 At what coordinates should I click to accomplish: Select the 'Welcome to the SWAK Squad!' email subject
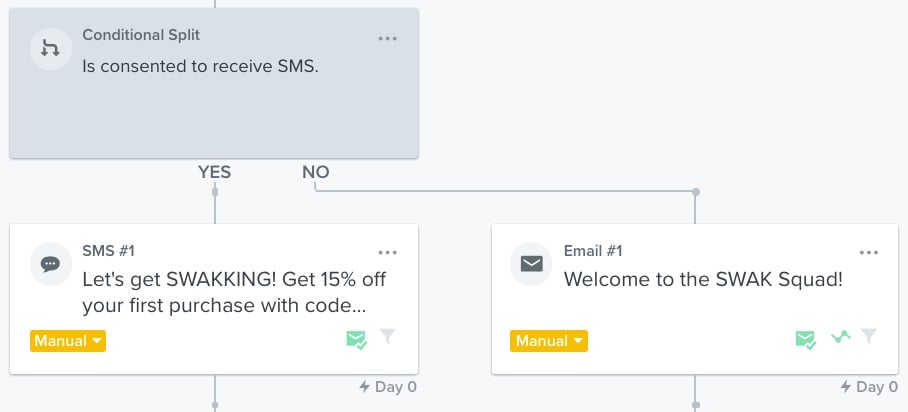703,280
